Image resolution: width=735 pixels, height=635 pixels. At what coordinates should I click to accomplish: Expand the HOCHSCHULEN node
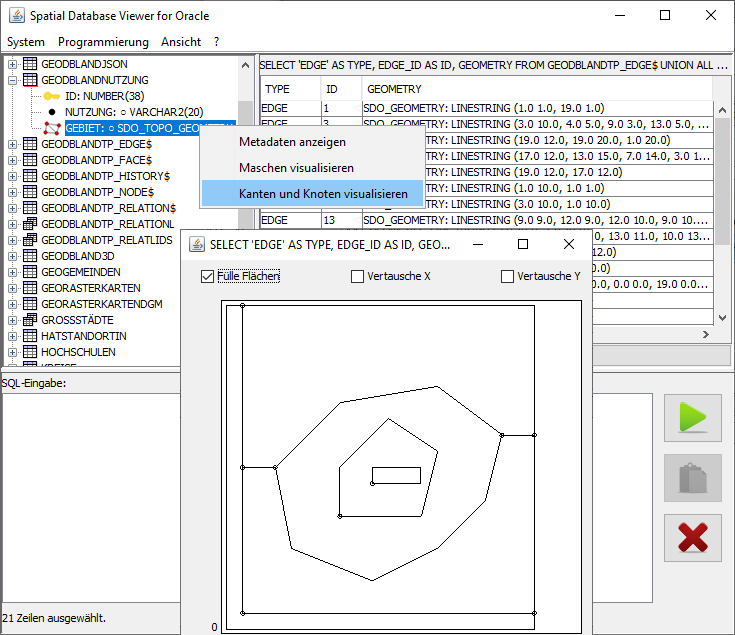[x=13, y=352]
